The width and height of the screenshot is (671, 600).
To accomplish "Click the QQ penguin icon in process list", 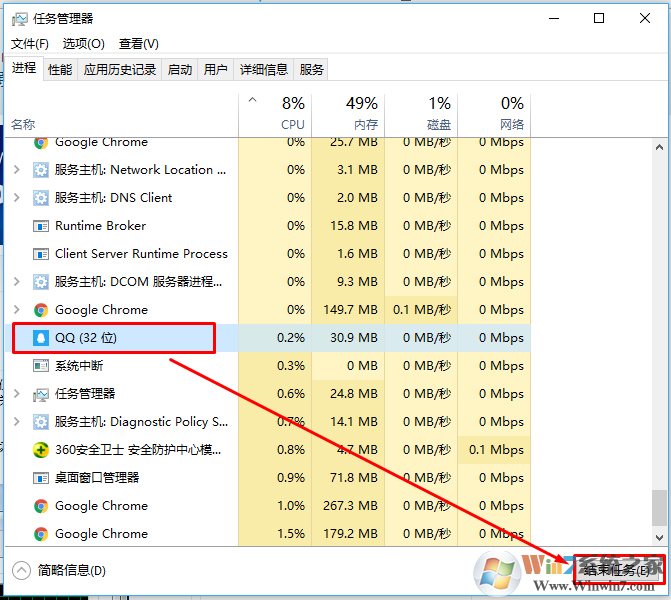I will pos(41,338).
